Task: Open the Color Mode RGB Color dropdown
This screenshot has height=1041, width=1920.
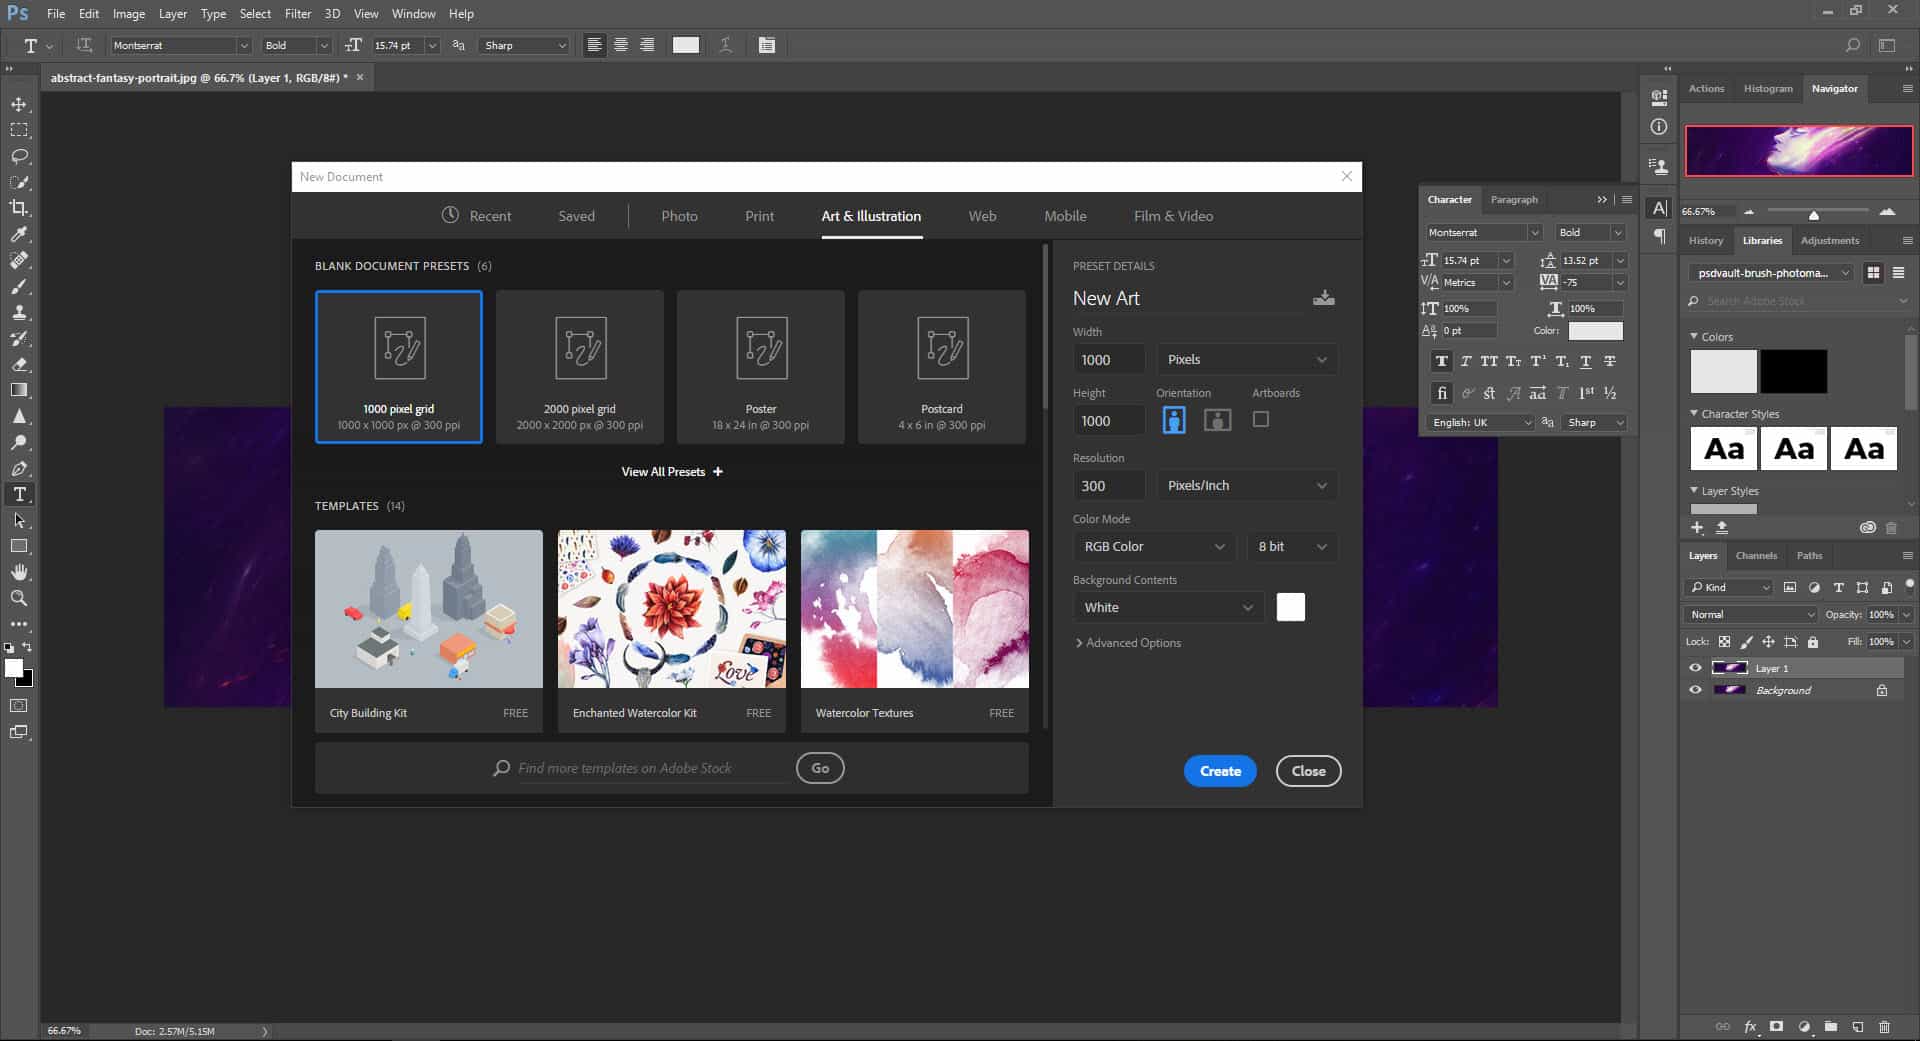Action: coord(1154,547)
